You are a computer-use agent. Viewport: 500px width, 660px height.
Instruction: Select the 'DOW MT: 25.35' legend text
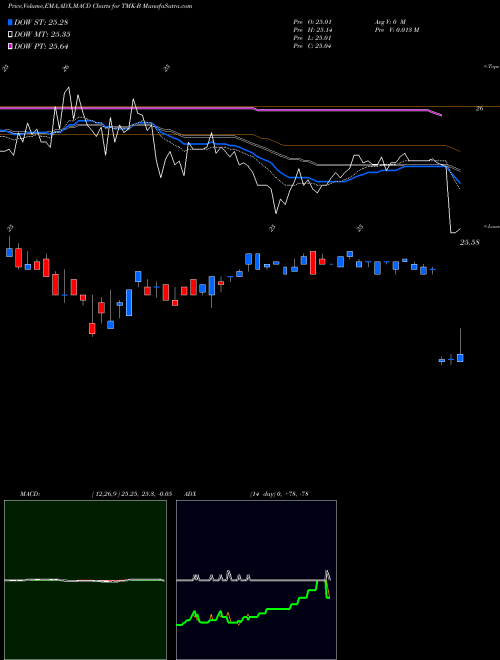click(x=42, y=35)
